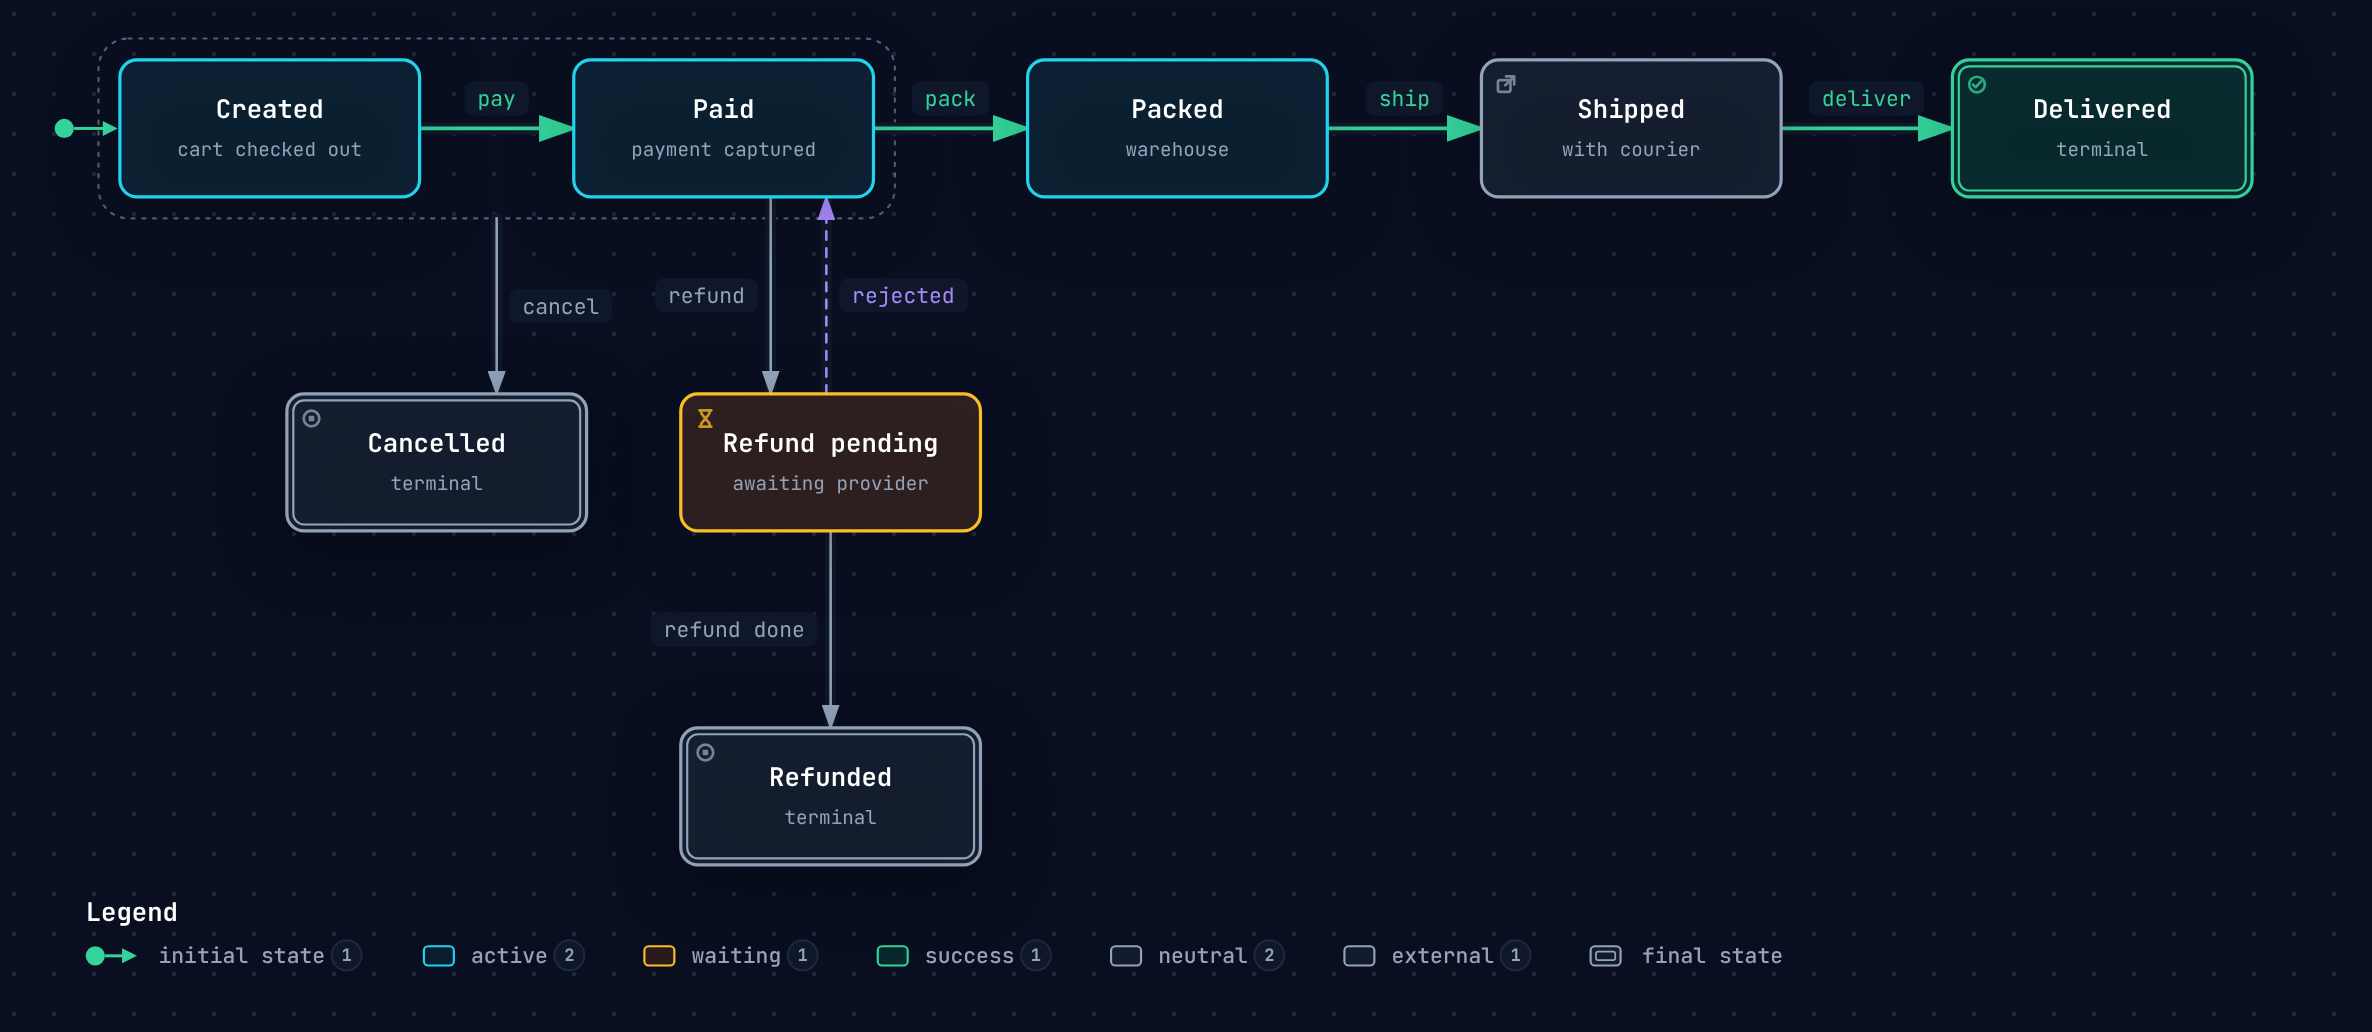The height and width of the screenshot is (1032, 2372).
Task: Click the ship transition label
Action: point(1404,99)
